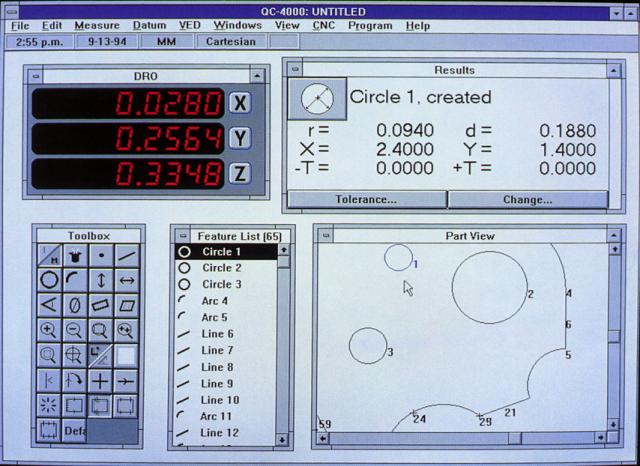Select the Arc measurement tool

pyautogui.click(x=75, y=281)
